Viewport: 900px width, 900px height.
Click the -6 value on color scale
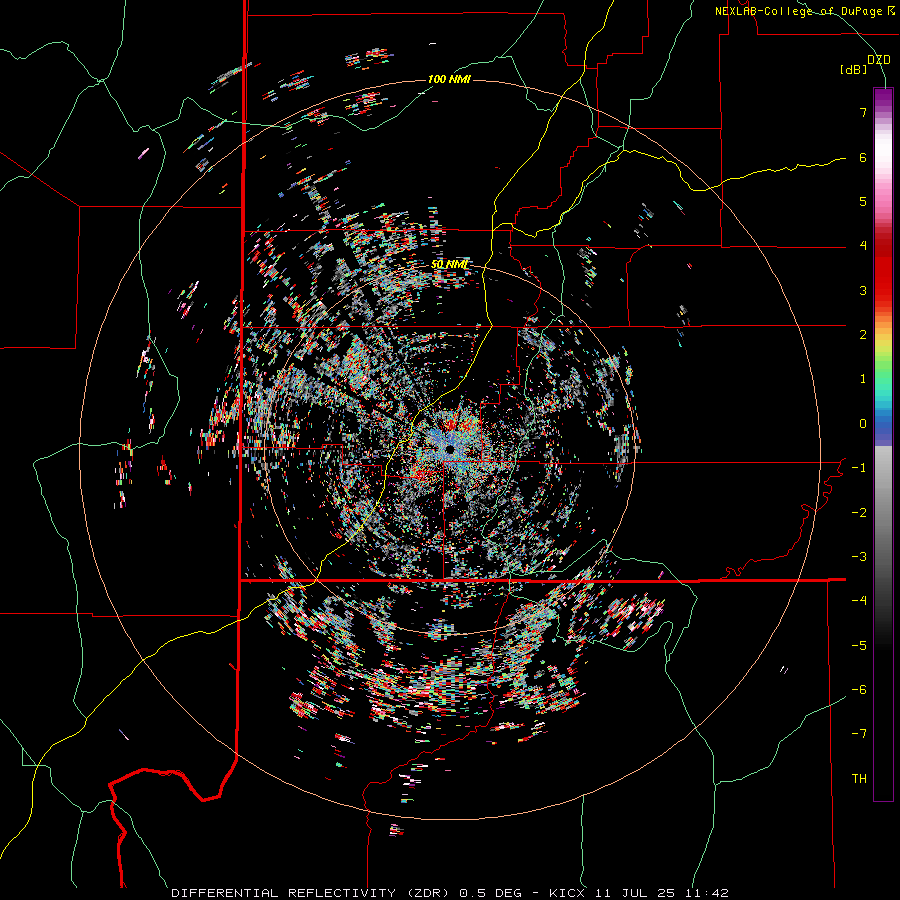pos(859,690)
